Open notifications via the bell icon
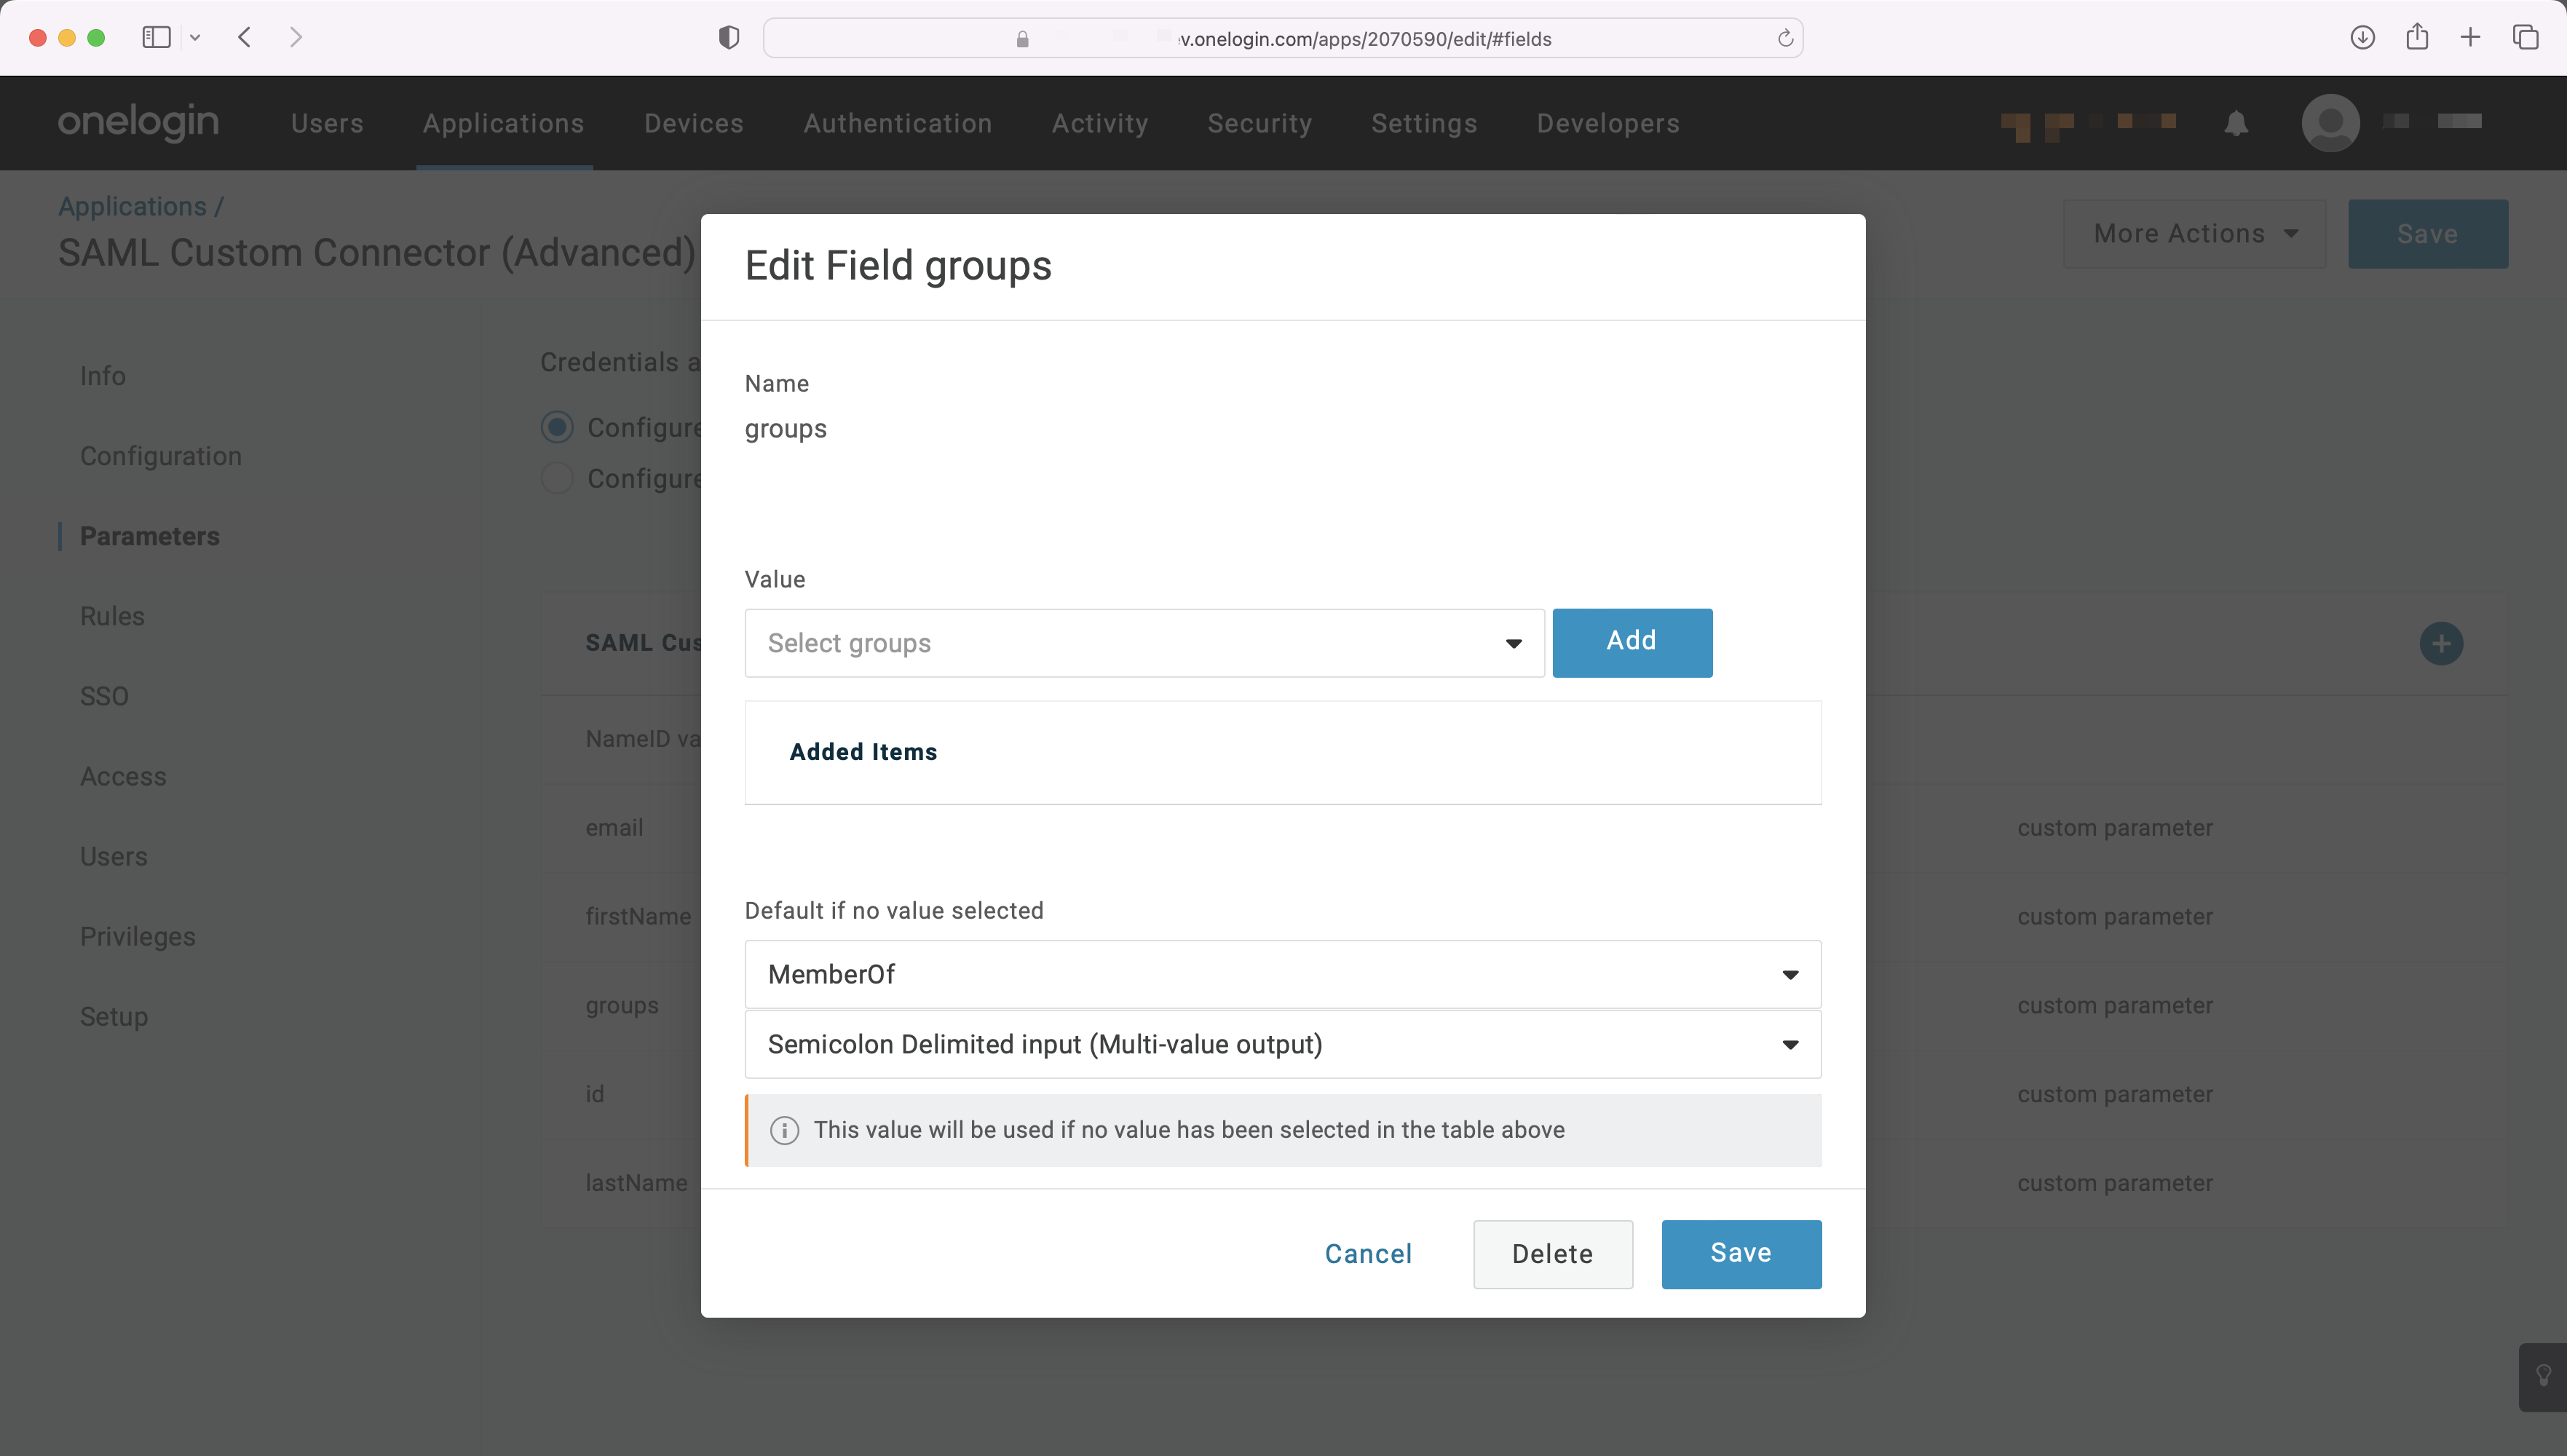 [2236, 123]
